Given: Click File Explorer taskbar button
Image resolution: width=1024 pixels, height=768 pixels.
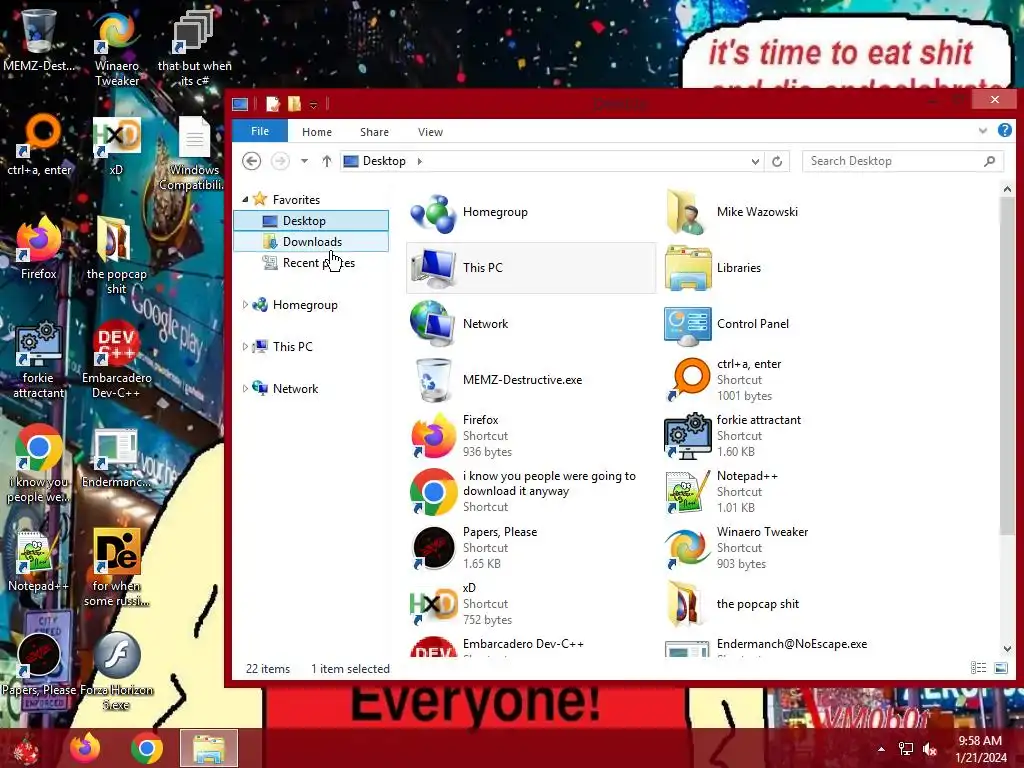Looking at the screenshot, I should tap(209, 748).
